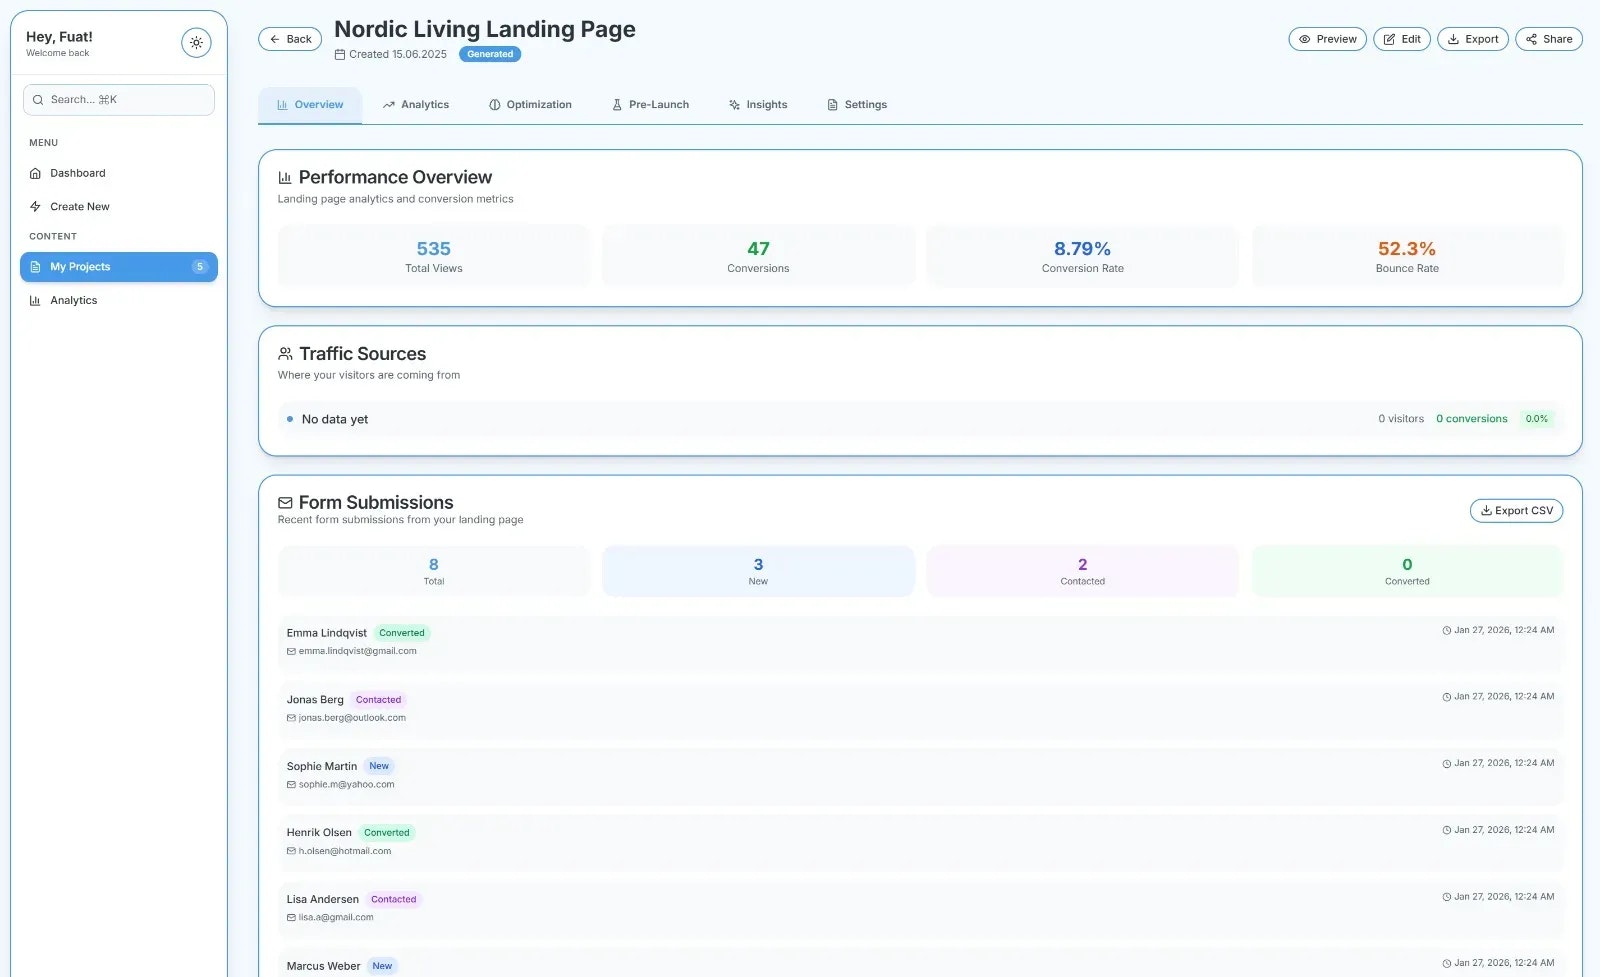Click the Traffic Sources visitors icon
Image resolution: width=1600 pixels, height=977 pixels.
click(x=284, y=353)
